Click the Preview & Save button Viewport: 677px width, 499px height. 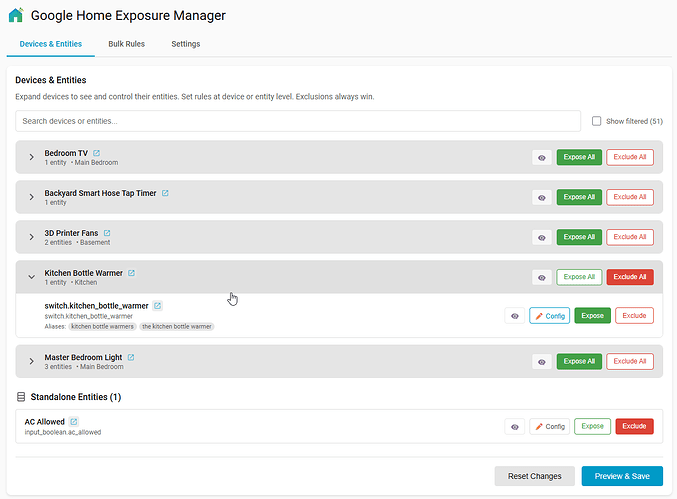[621, 476]
